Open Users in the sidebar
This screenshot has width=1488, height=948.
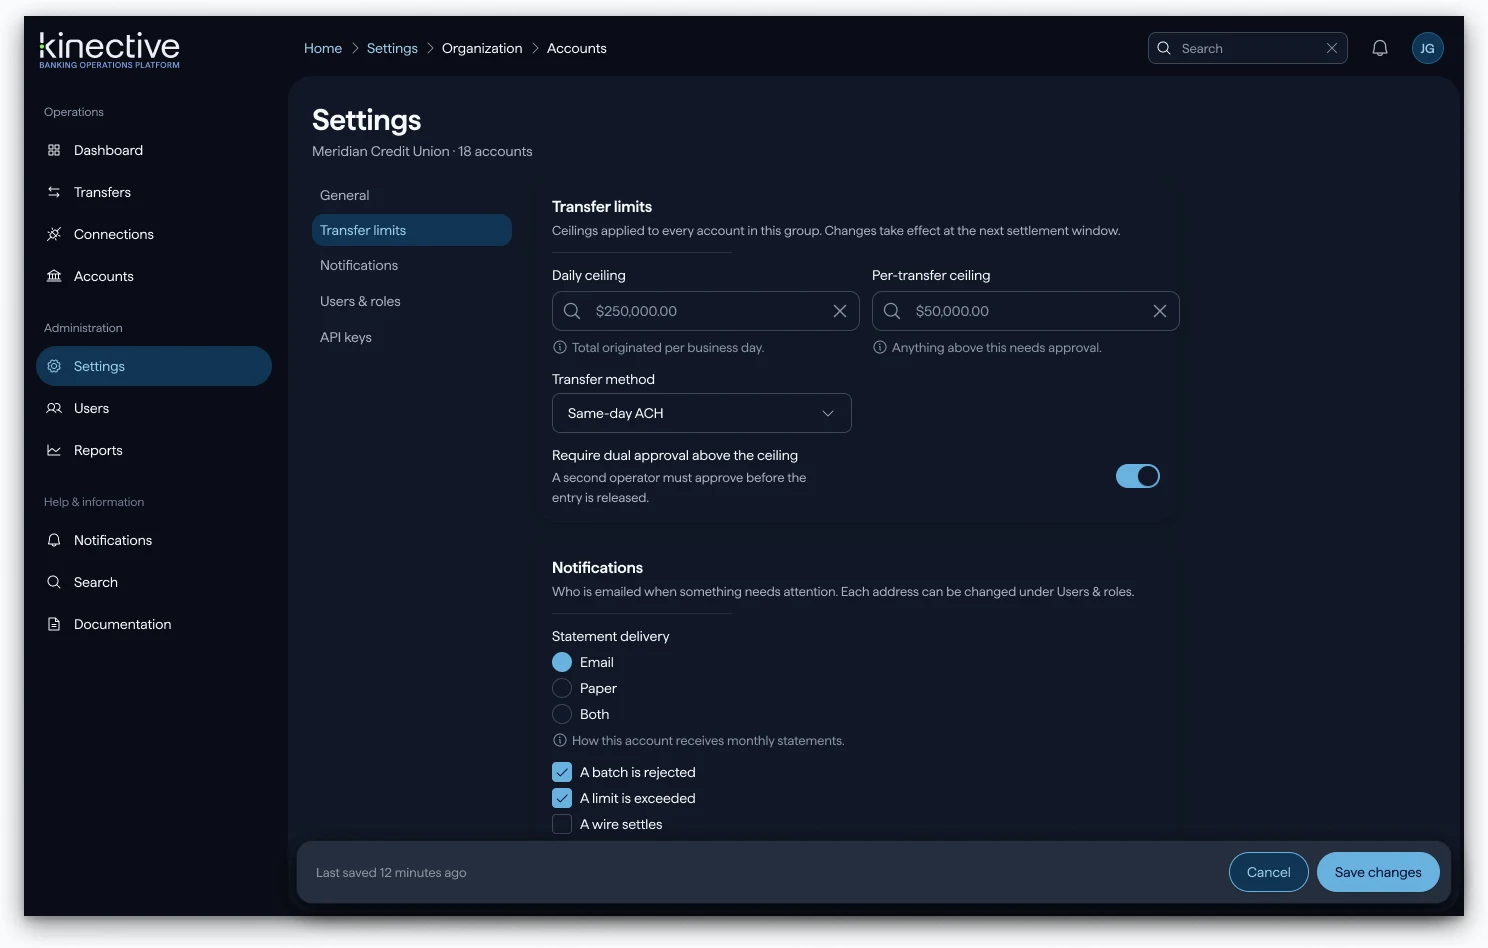(x=154, y=408)
